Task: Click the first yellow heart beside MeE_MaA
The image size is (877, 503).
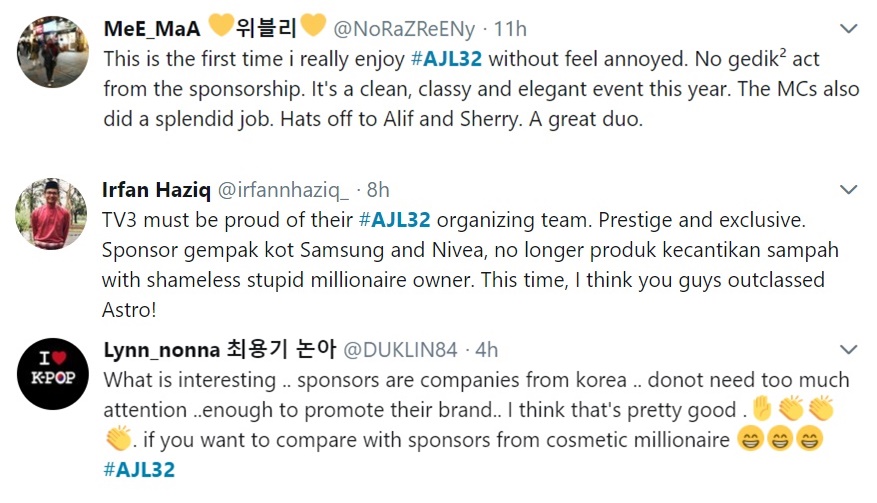Action: [x=220, y=26]
